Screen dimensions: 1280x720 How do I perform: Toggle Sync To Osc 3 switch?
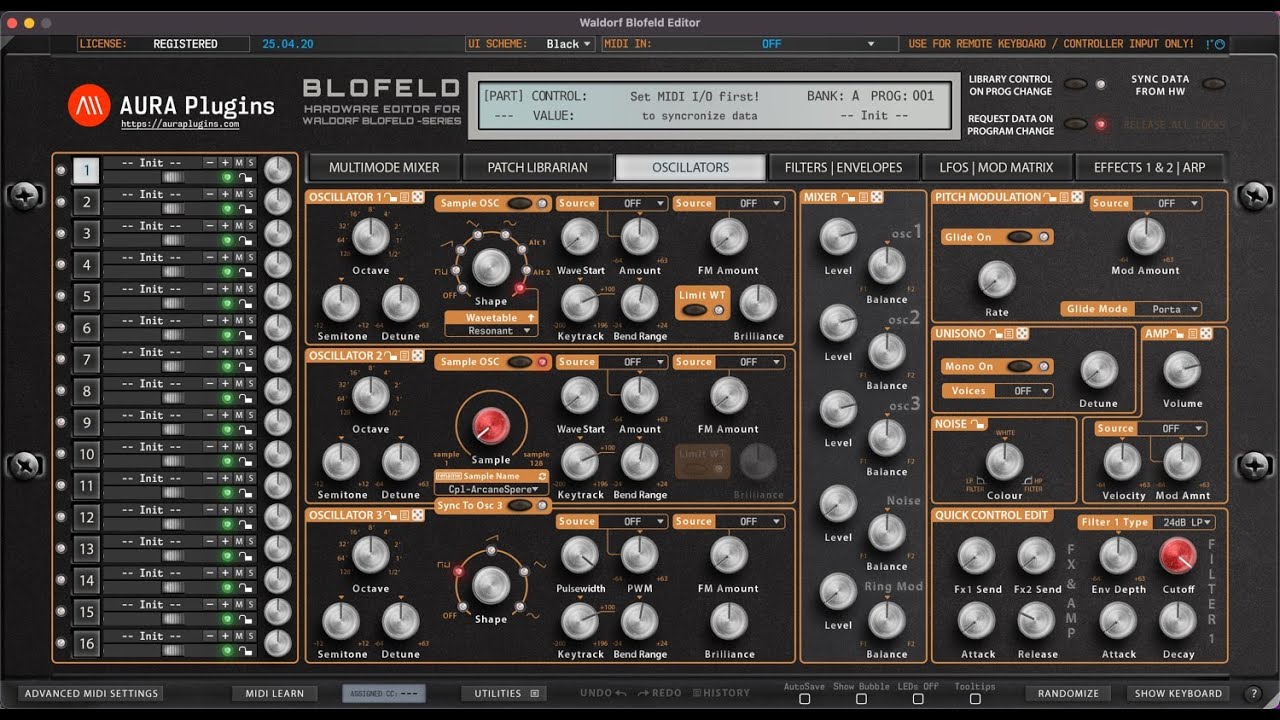coord(520,506)
